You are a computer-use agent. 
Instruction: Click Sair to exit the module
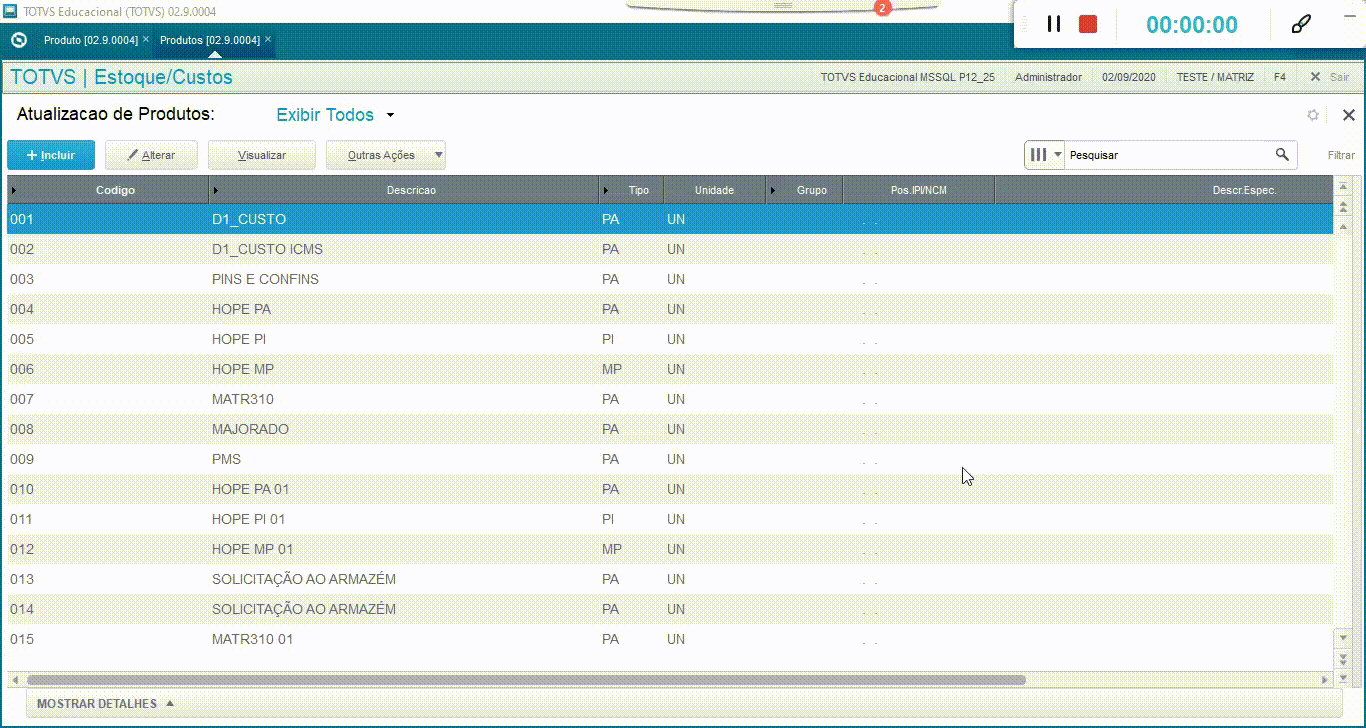pyautogui.click(x=1330, y=77)
